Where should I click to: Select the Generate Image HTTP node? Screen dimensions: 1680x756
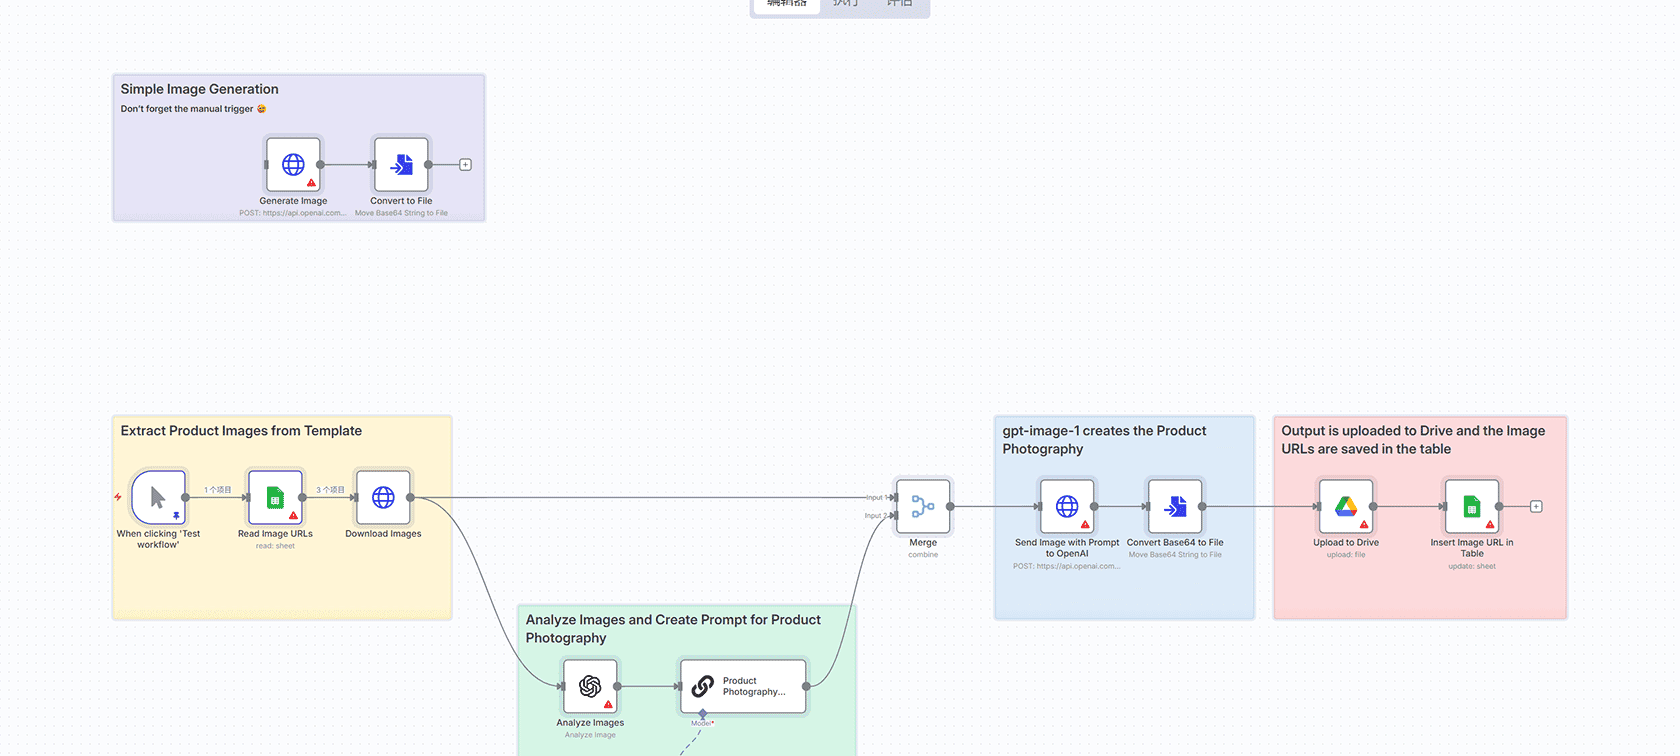[293, 165]
